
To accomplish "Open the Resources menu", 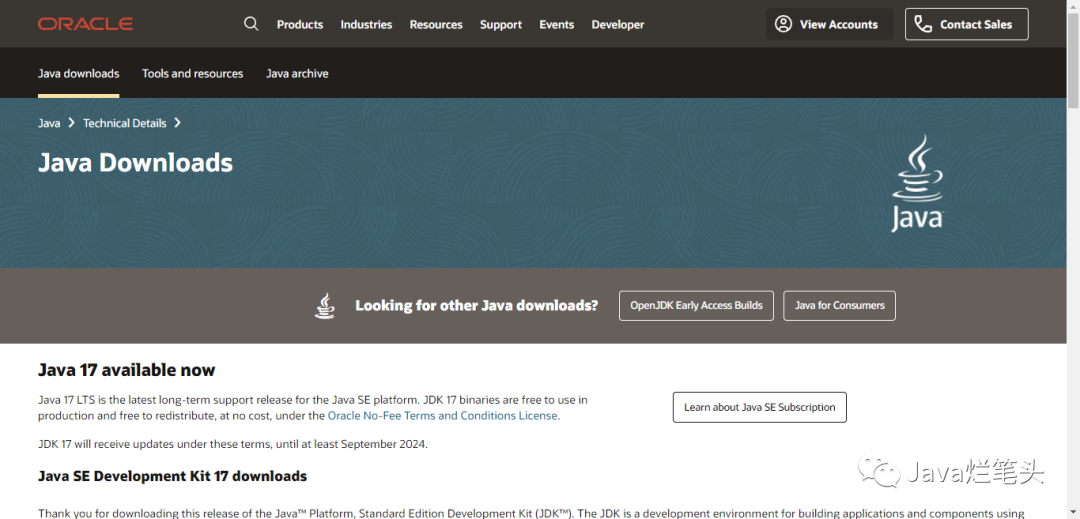I will coord(436,24).
